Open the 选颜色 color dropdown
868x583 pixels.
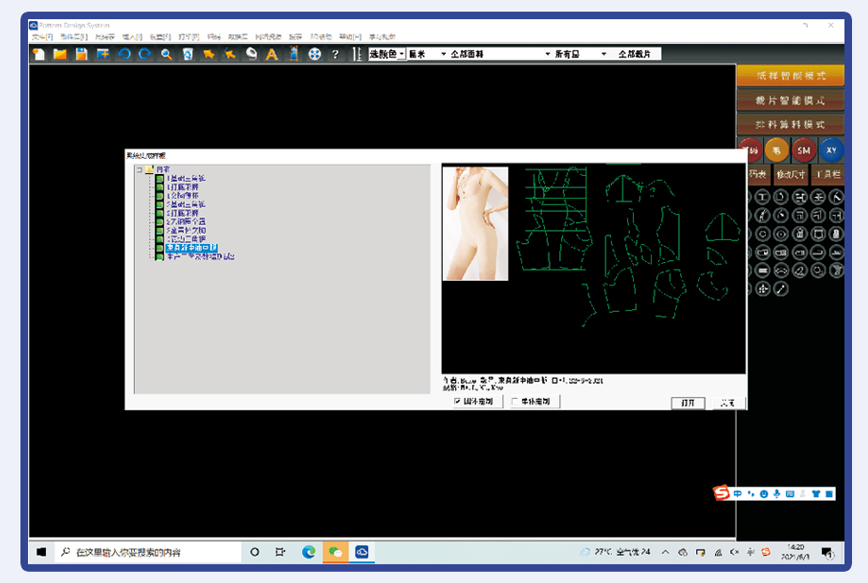387,54
